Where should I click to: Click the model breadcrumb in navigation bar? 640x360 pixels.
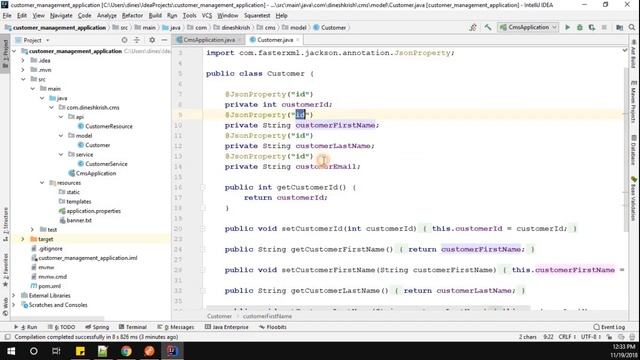point(294,27)
